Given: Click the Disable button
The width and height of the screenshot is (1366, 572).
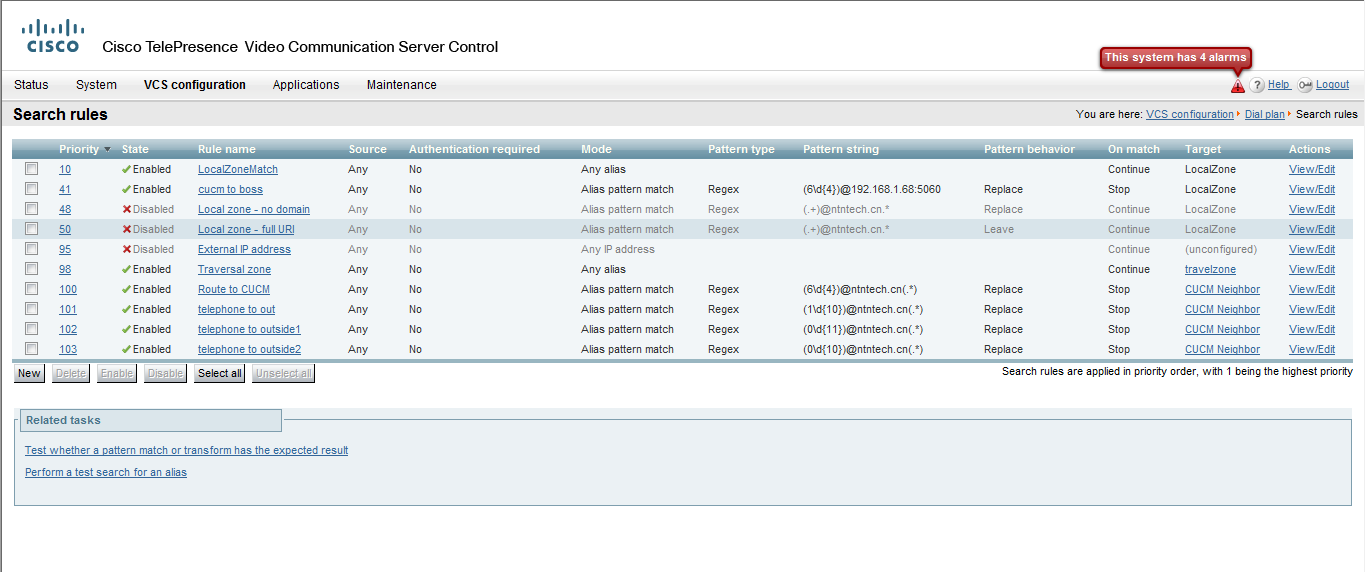Looking at the screenshot, I should click(x=165, y=373).
